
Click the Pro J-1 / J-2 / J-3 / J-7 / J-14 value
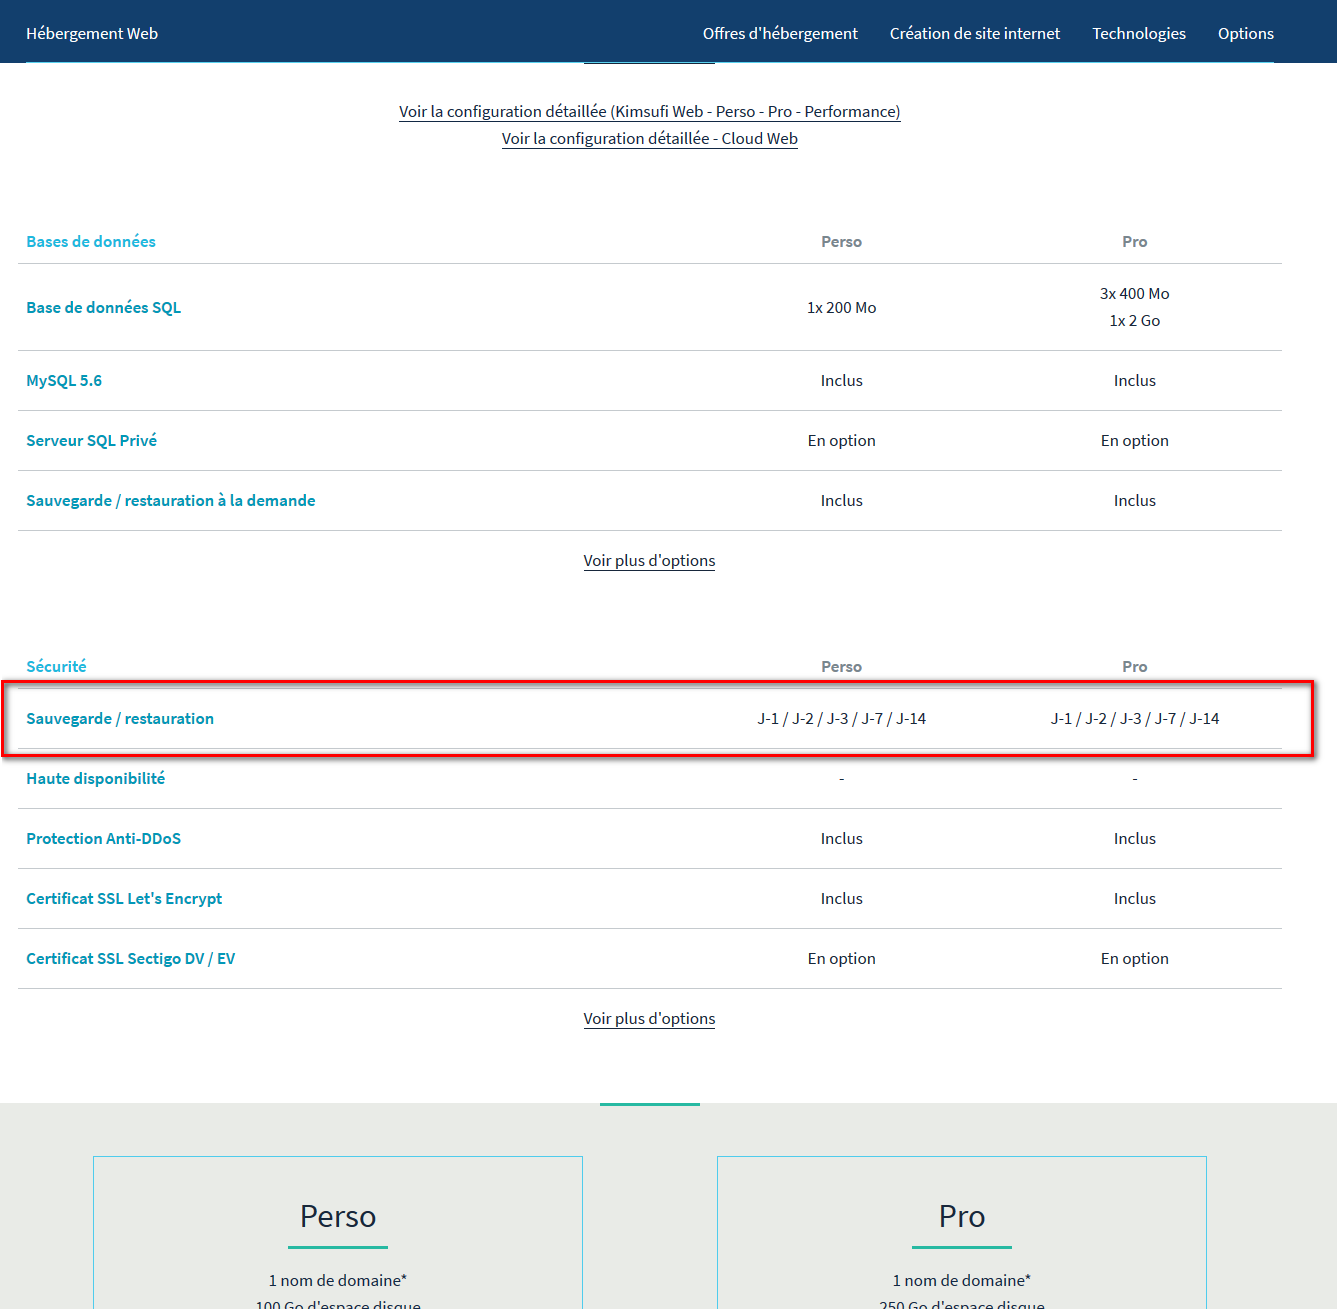[x=1135, y=718]
